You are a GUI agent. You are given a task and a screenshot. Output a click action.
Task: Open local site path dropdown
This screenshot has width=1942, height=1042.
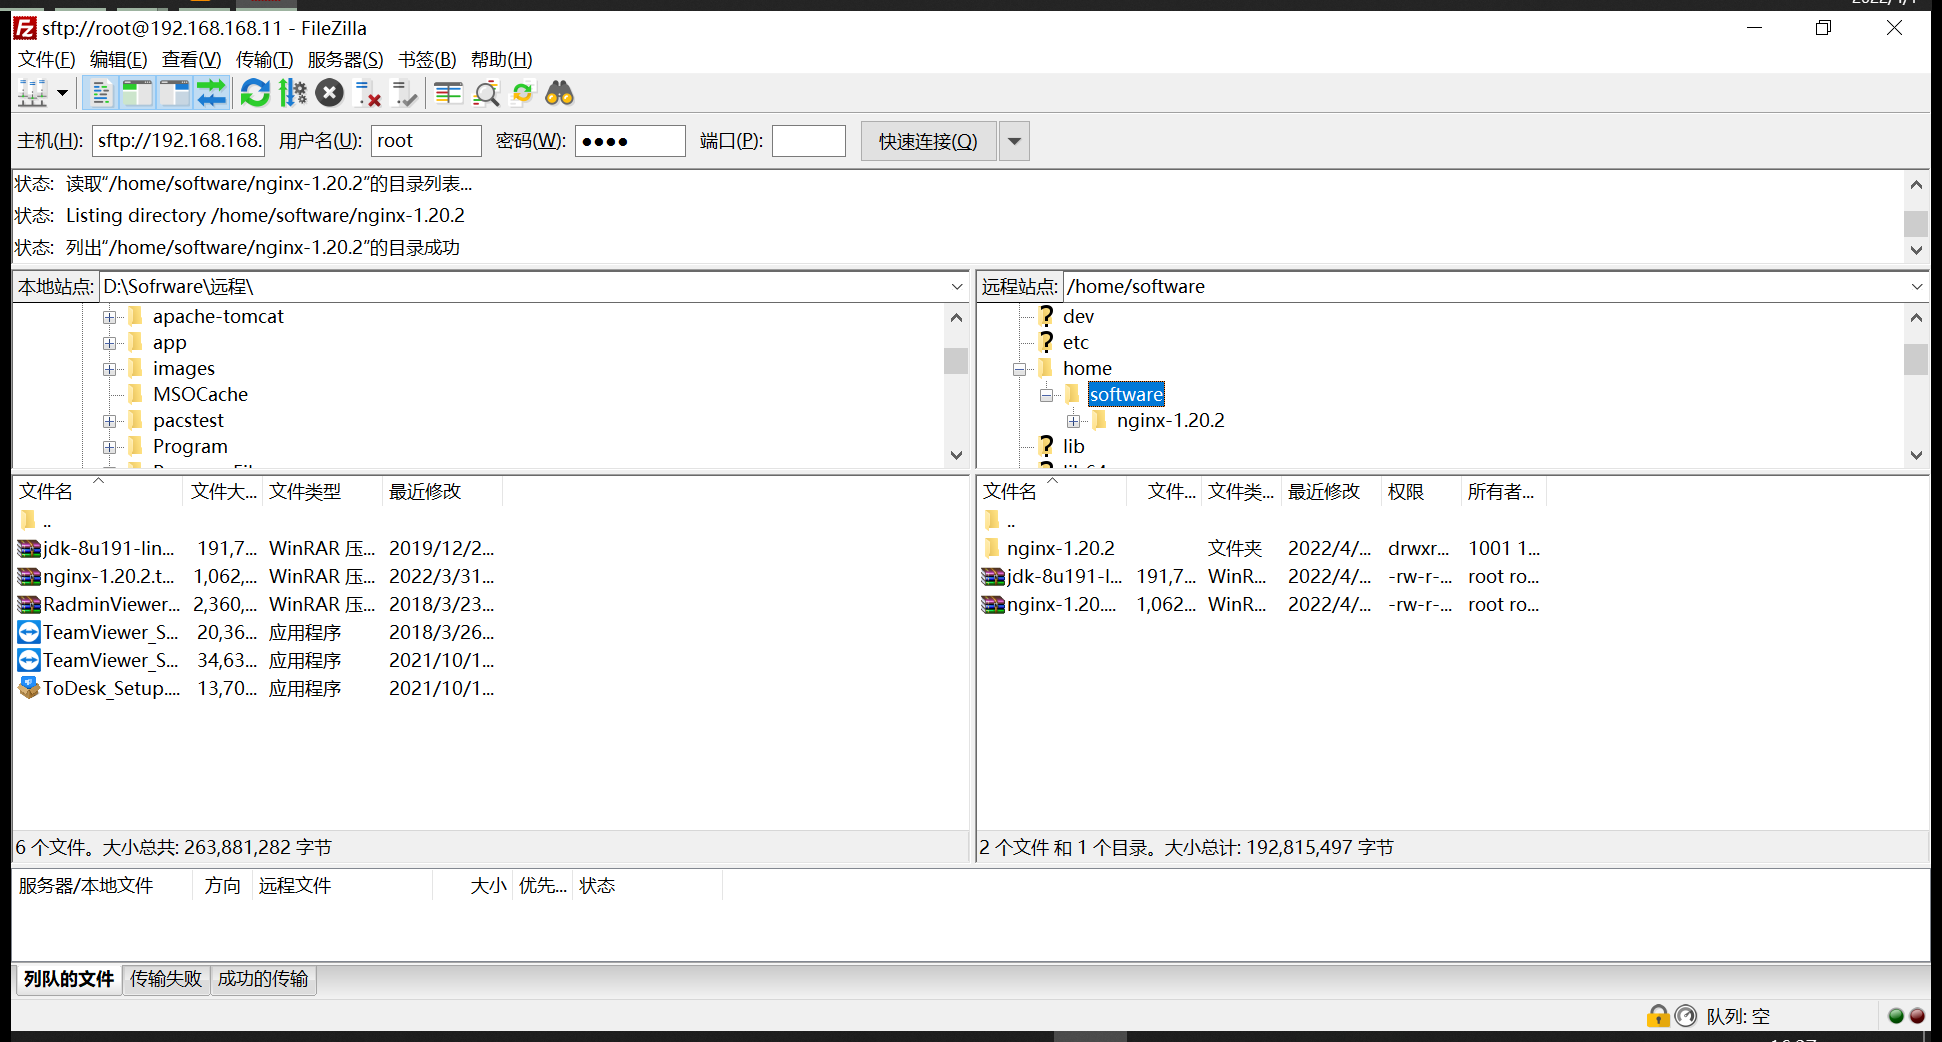pyautogui.click(x=957, y=287)
